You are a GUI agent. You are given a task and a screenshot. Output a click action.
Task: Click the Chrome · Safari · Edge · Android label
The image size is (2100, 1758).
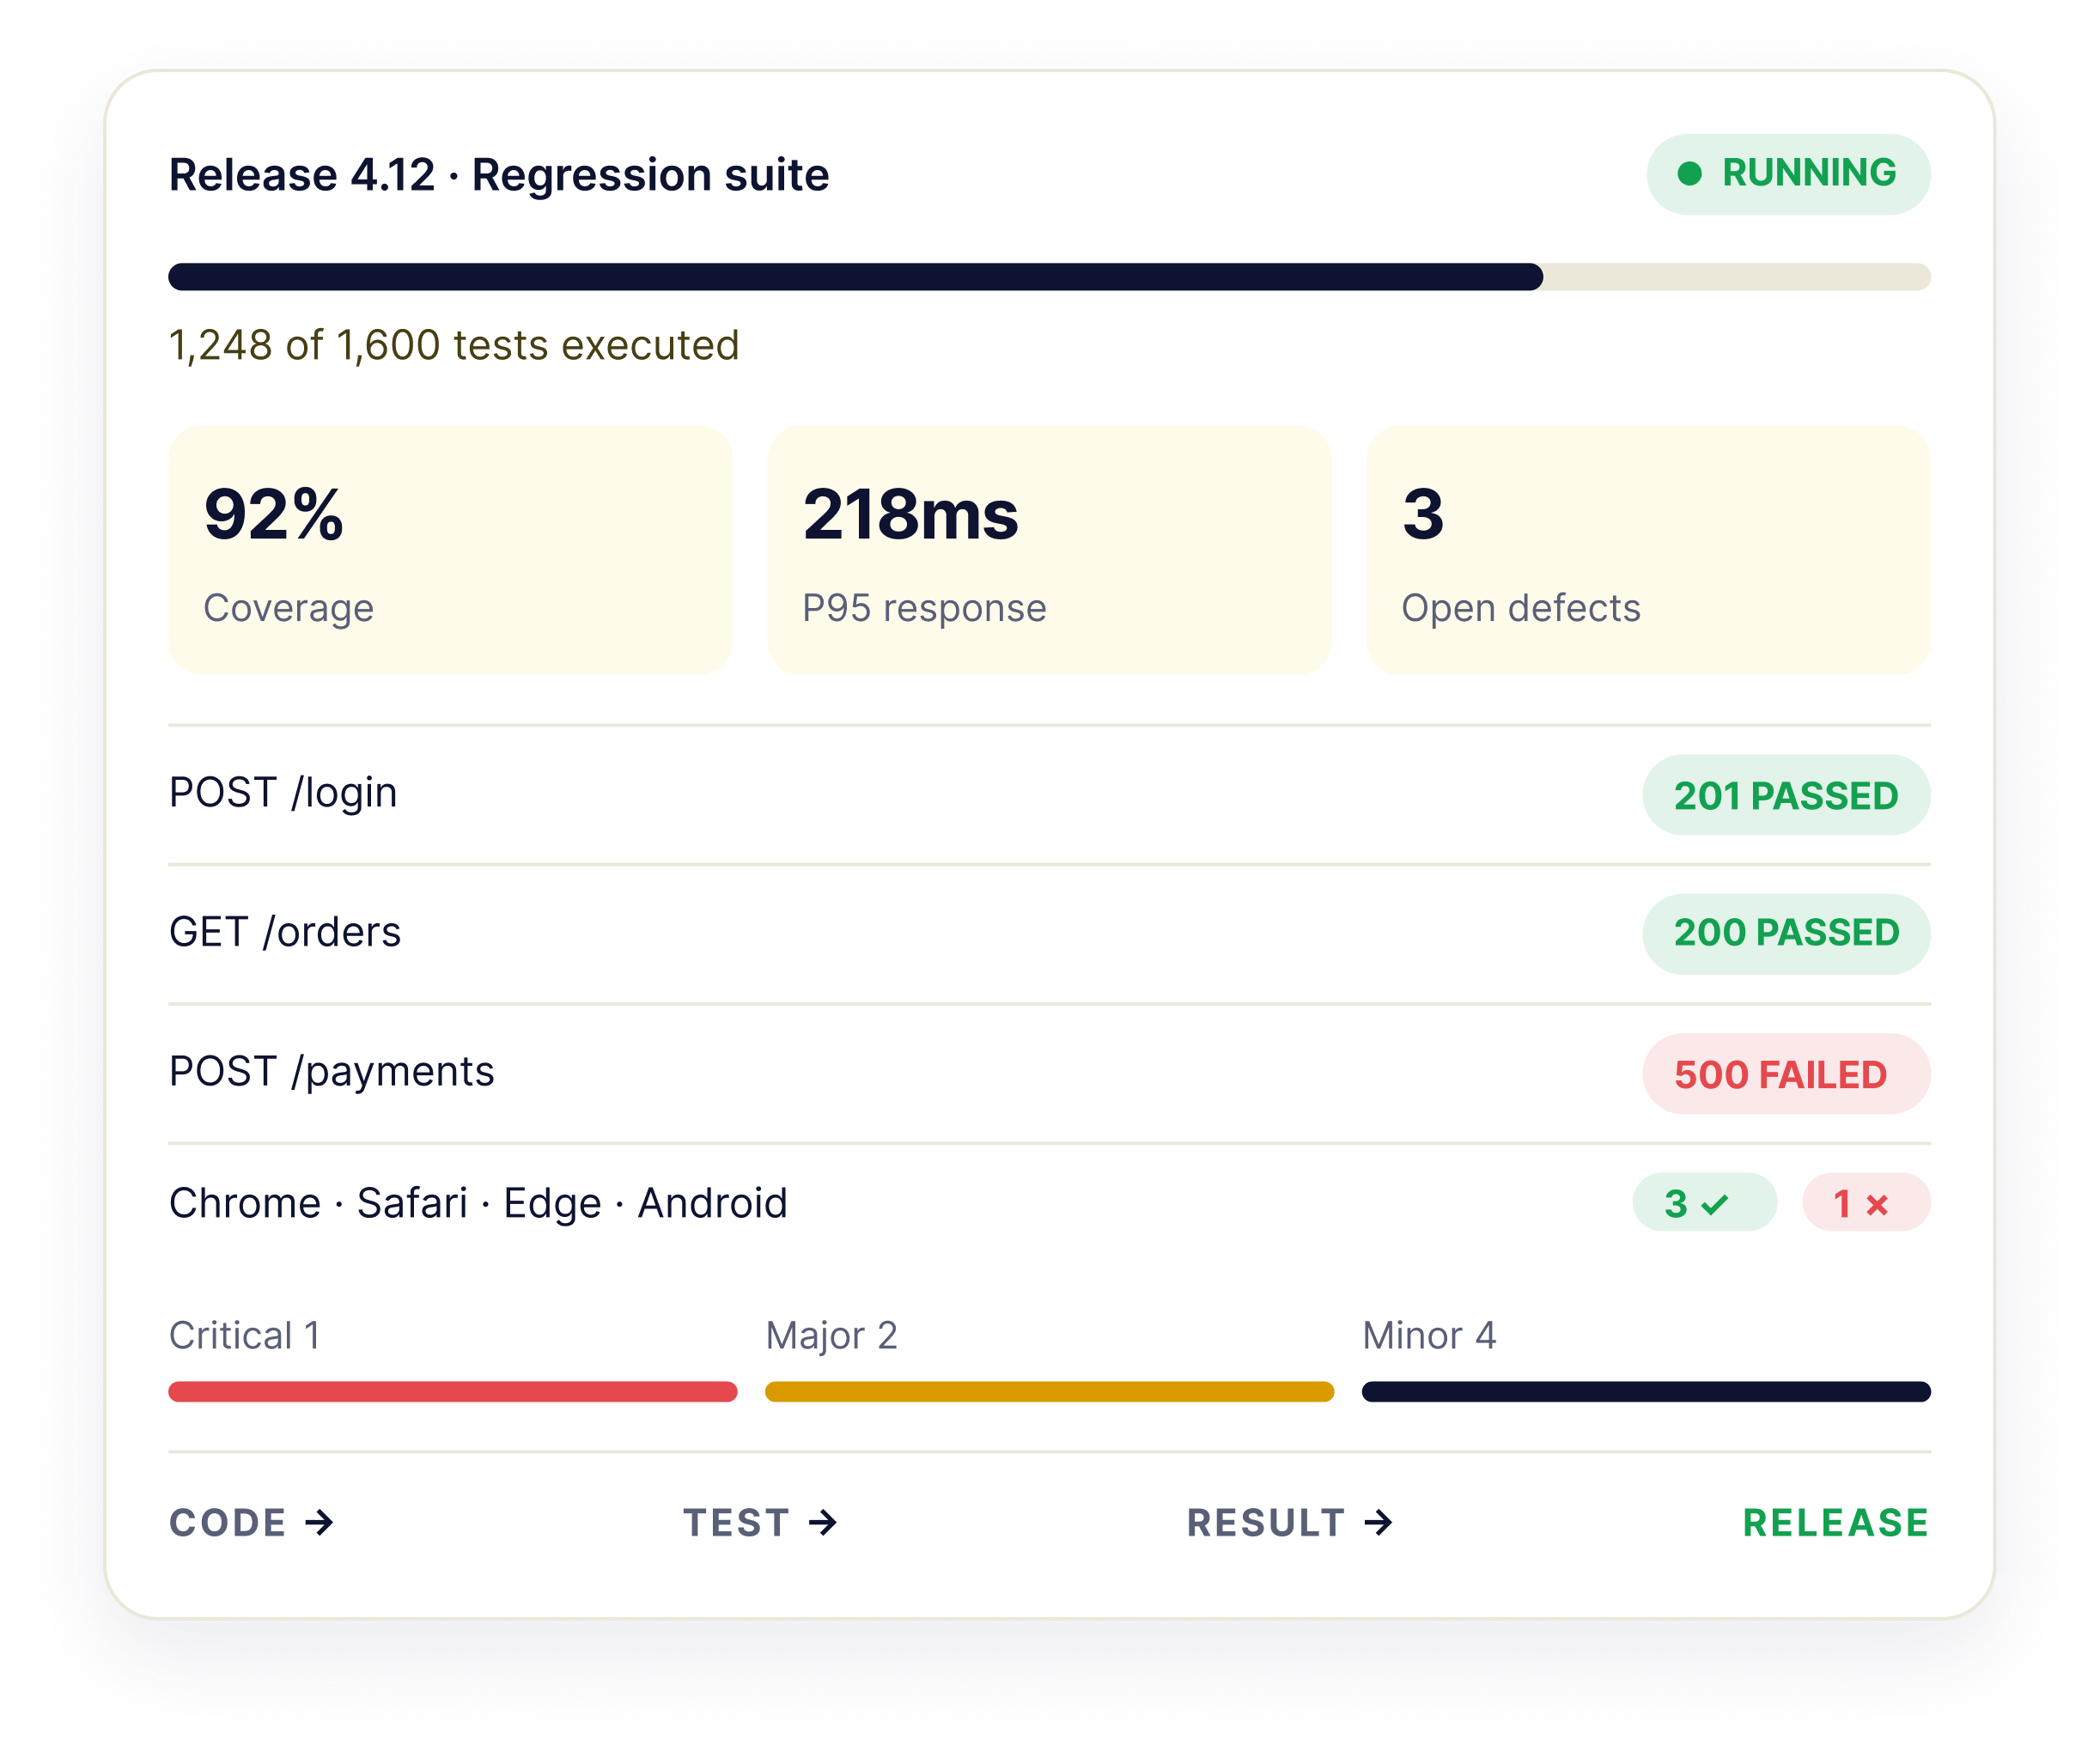pos(478,1203)
